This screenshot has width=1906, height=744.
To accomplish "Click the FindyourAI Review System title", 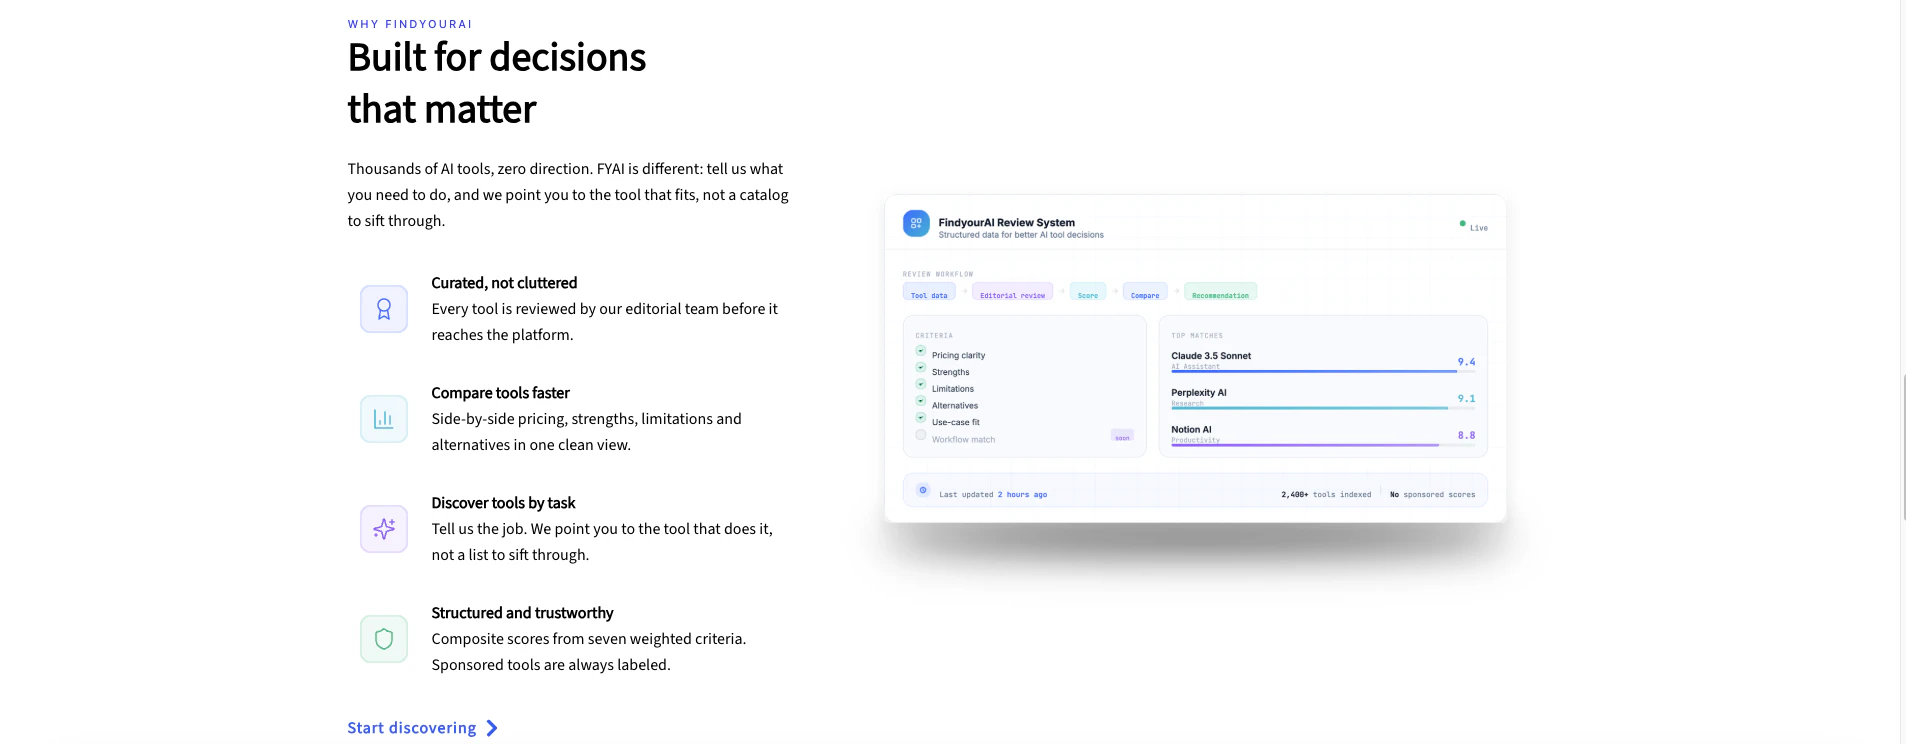I will tap(1006, 223).
